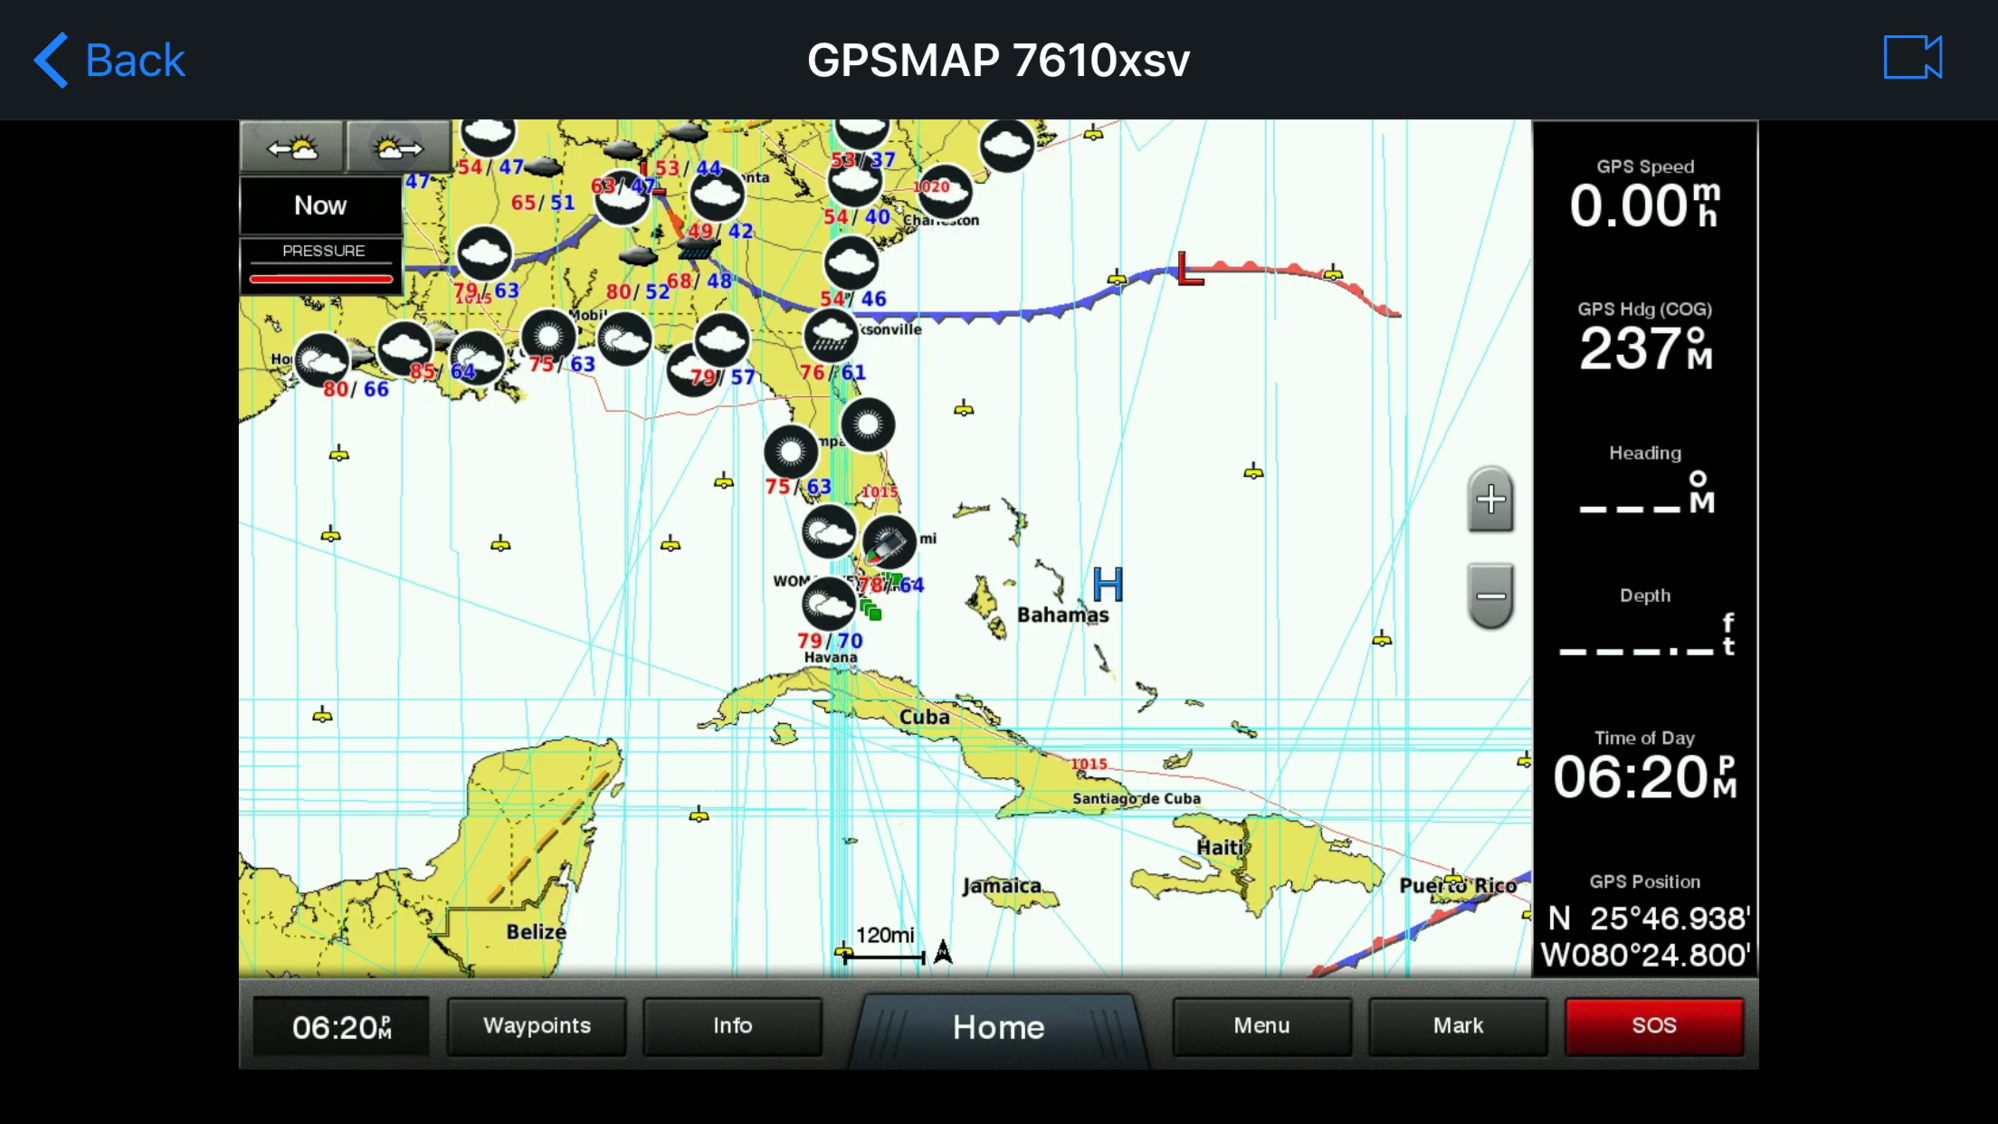Tap the north-up arrow indicator near scale
This screenshot has width=1998, height=1124.
(942, 951)
